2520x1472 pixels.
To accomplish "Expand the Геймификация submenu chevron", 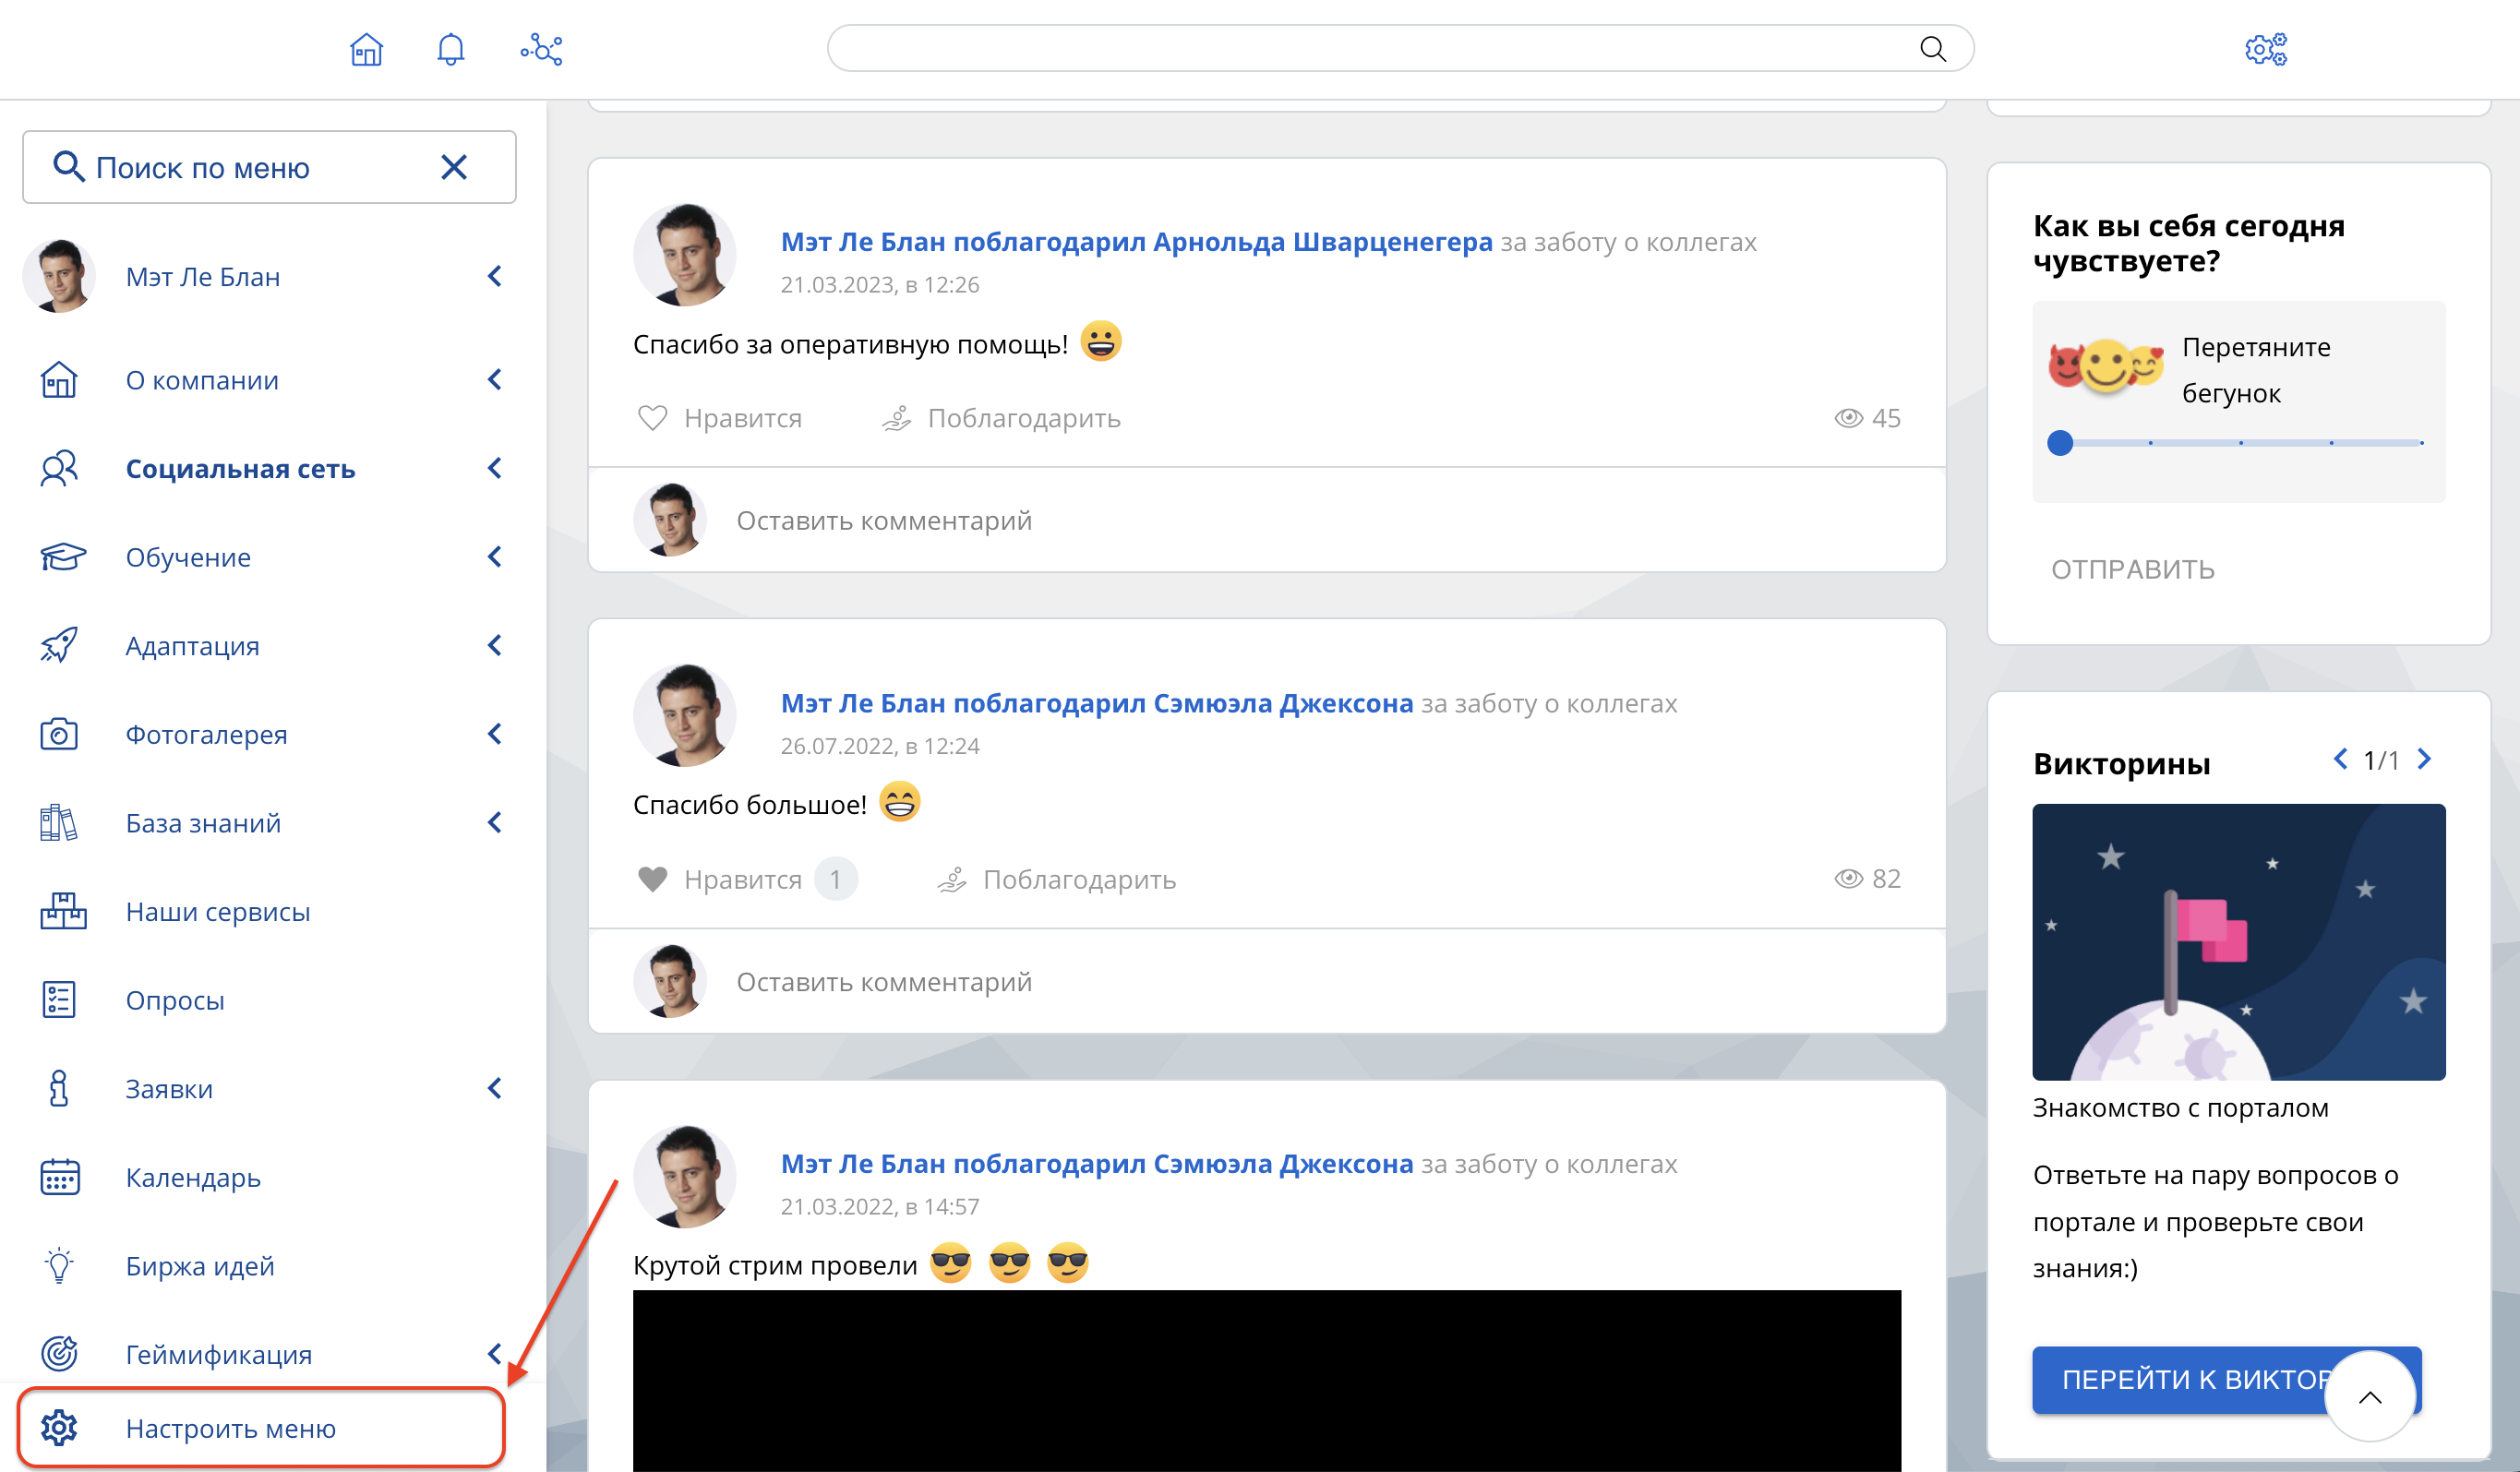I will (495, 1354).
